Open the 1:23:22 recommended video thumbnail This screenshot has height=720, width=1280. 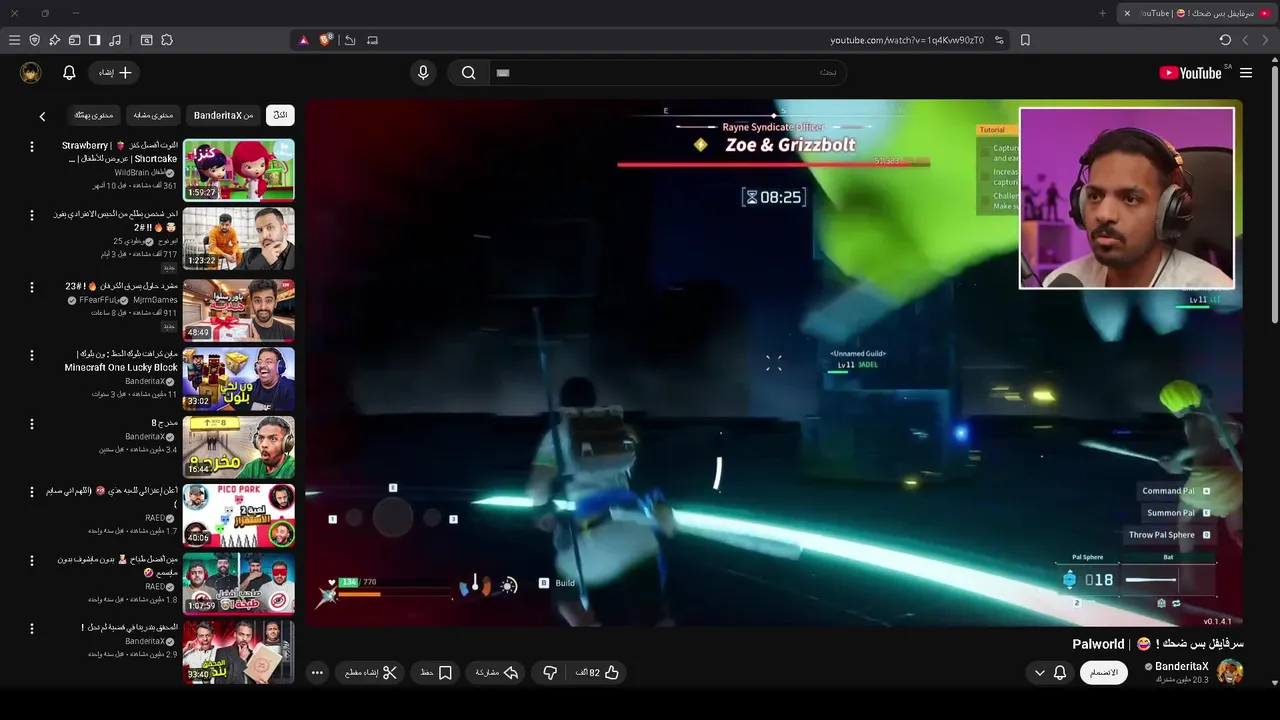(238, 238)
